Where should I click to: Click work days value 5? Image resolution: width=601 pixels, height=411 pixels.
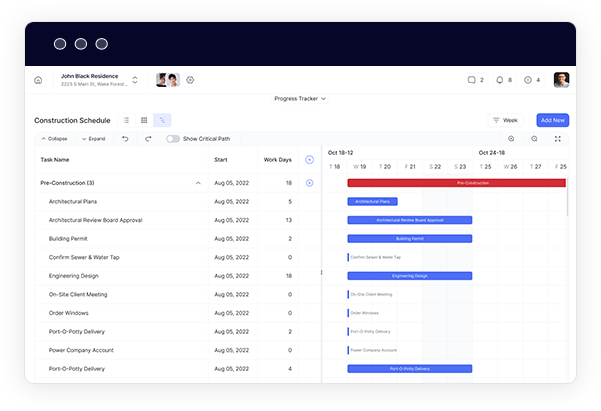pyautogui.click(x=290, y=202)
